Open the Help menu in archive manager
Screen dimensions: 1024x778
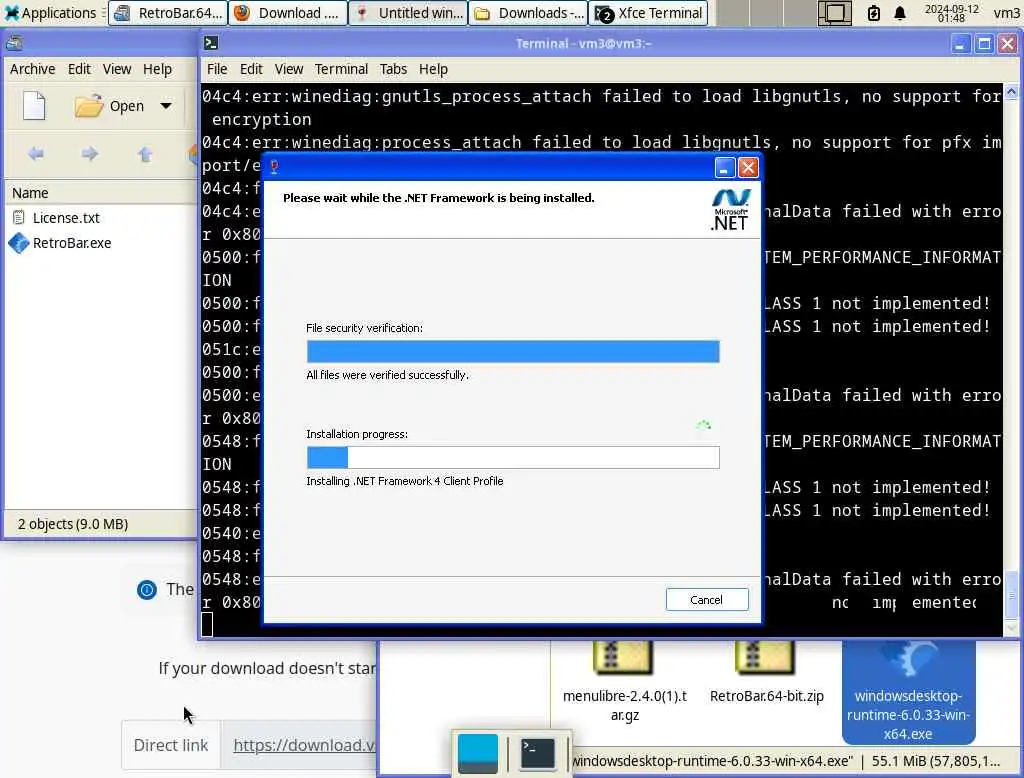click(x=157, y=69)
